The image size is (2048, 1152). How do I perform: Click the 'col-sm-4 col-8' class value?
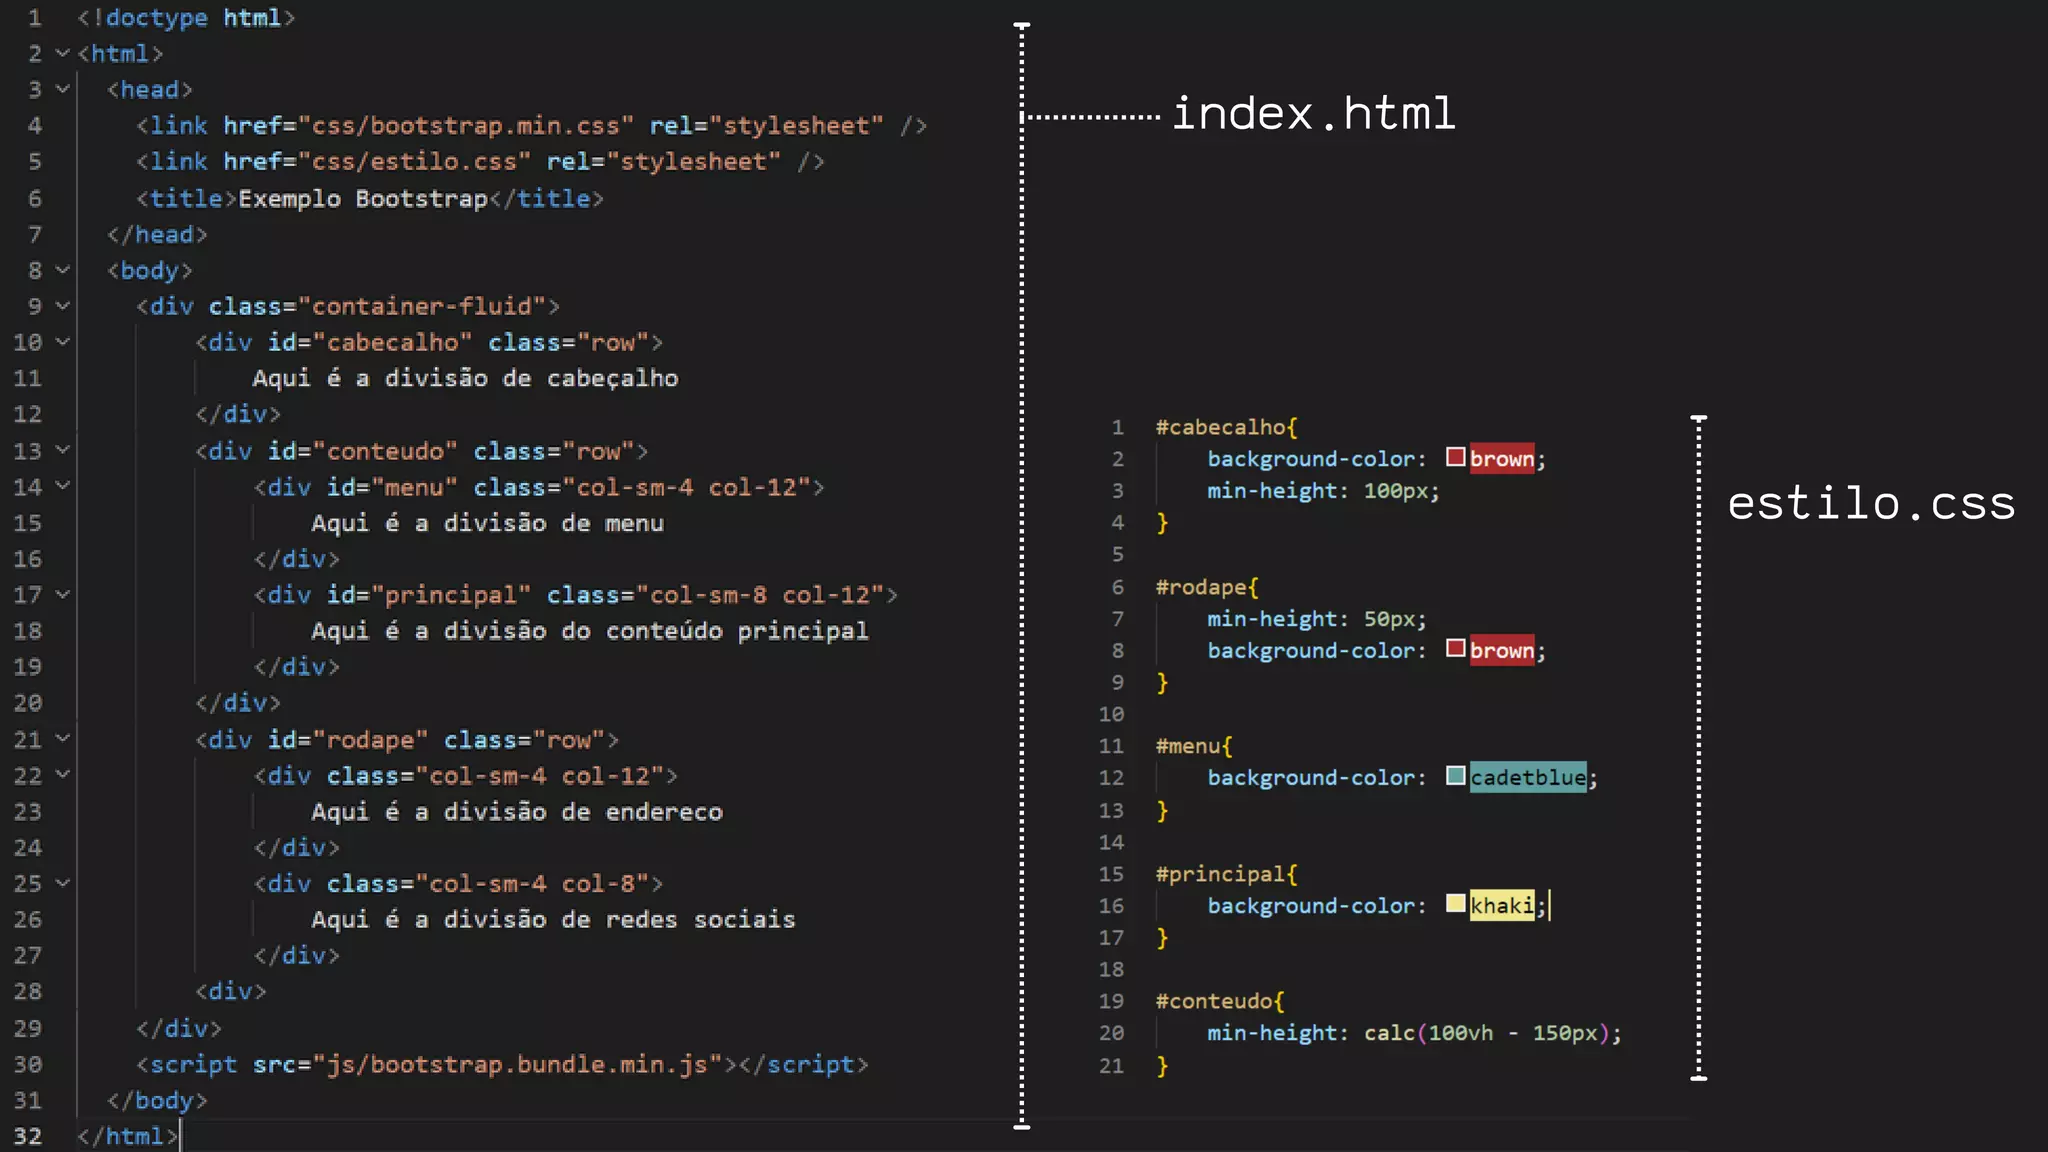[532, 884]
